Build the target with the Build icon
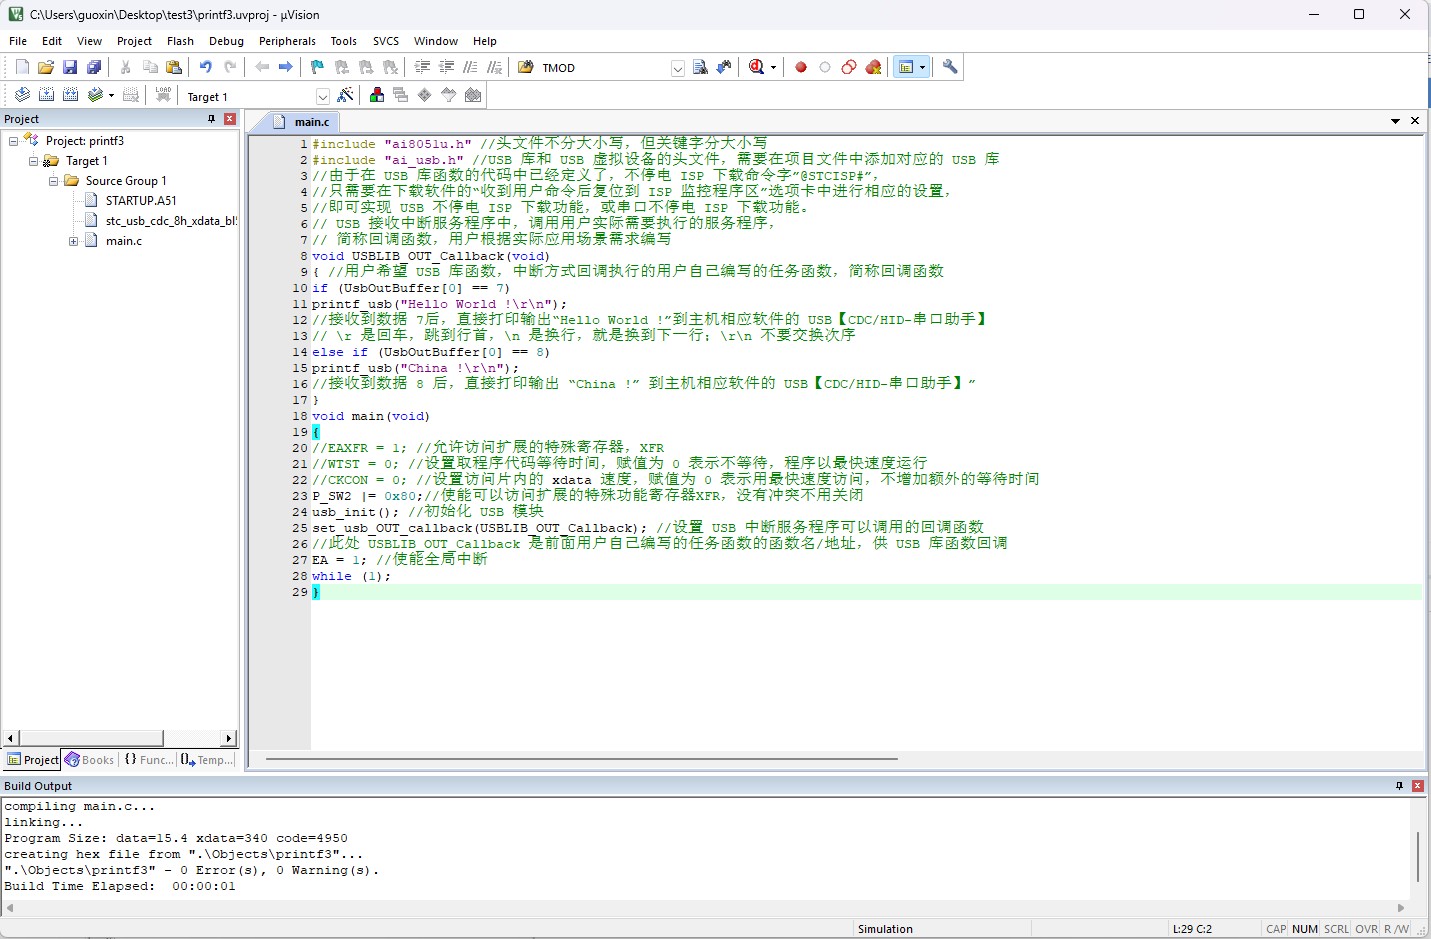 (x=46, y=95)
